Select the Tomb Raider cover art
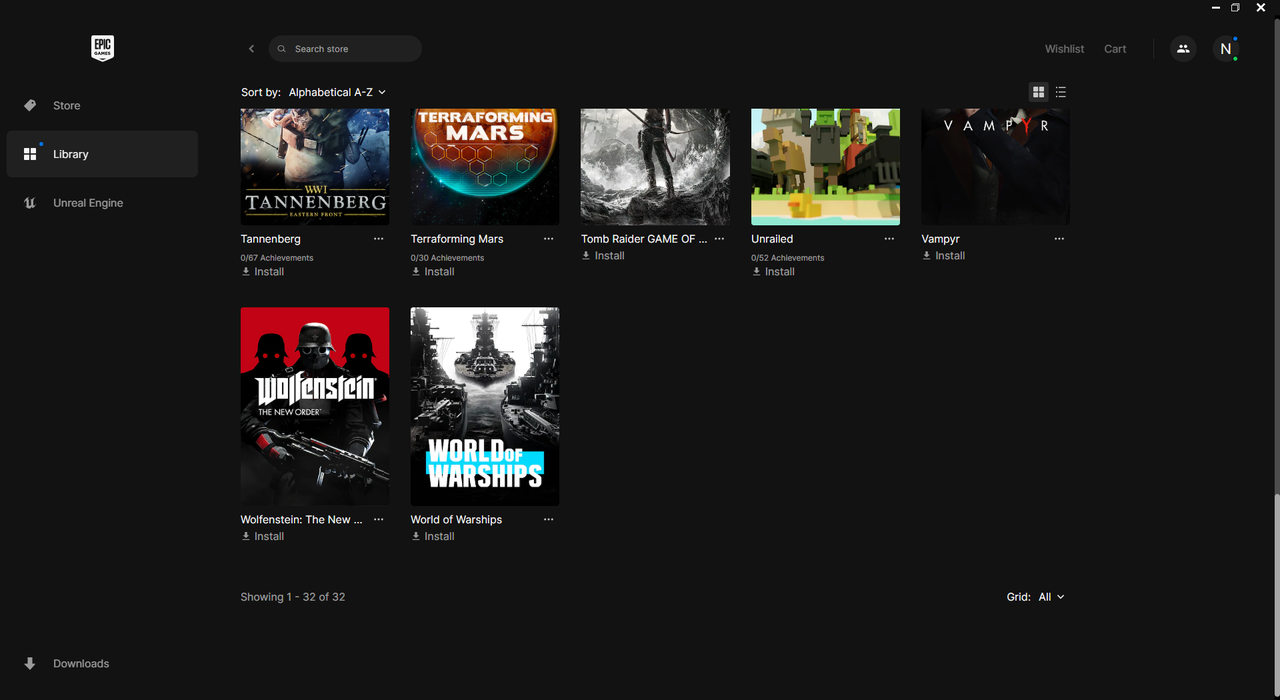Viewport: 1280px width, 700px height. click(655, 167)
